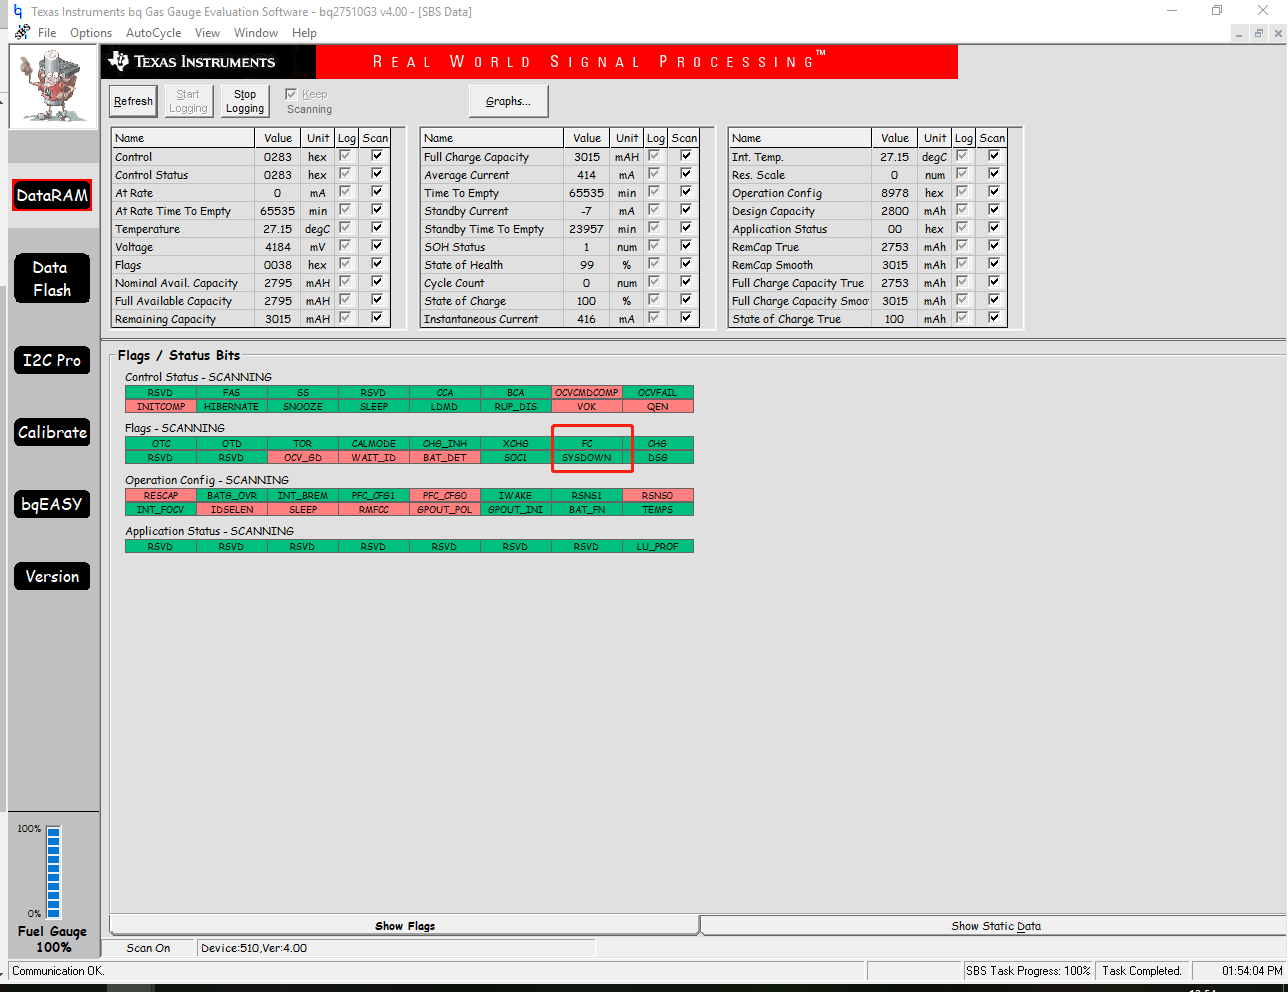This screenshot has height=992, width=1288.
Task: Click the Start Logging button
Action: coord(188,101)
